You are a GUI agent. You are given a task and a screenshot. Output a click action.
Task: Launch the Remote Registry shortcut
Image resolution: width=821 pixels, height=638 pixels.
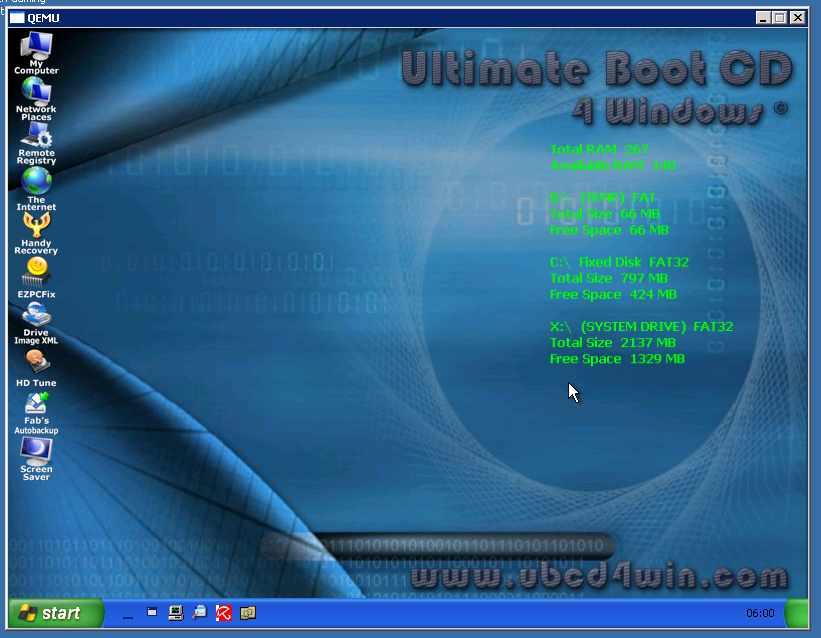[x=36, y=143]
